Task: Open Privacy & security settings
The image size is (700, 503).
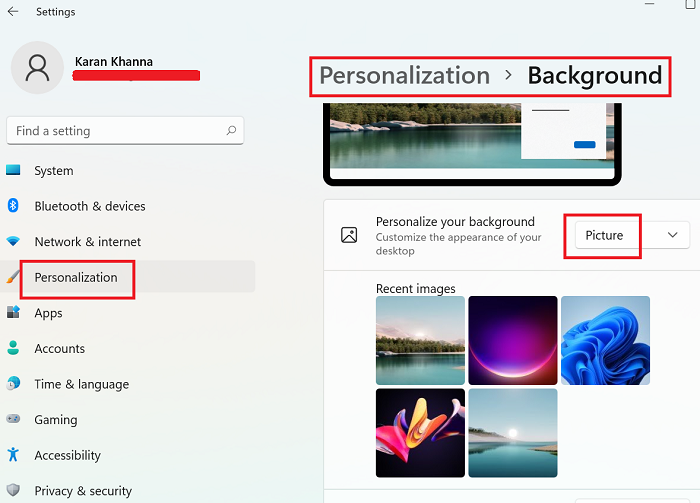Action: click(83, 491)
